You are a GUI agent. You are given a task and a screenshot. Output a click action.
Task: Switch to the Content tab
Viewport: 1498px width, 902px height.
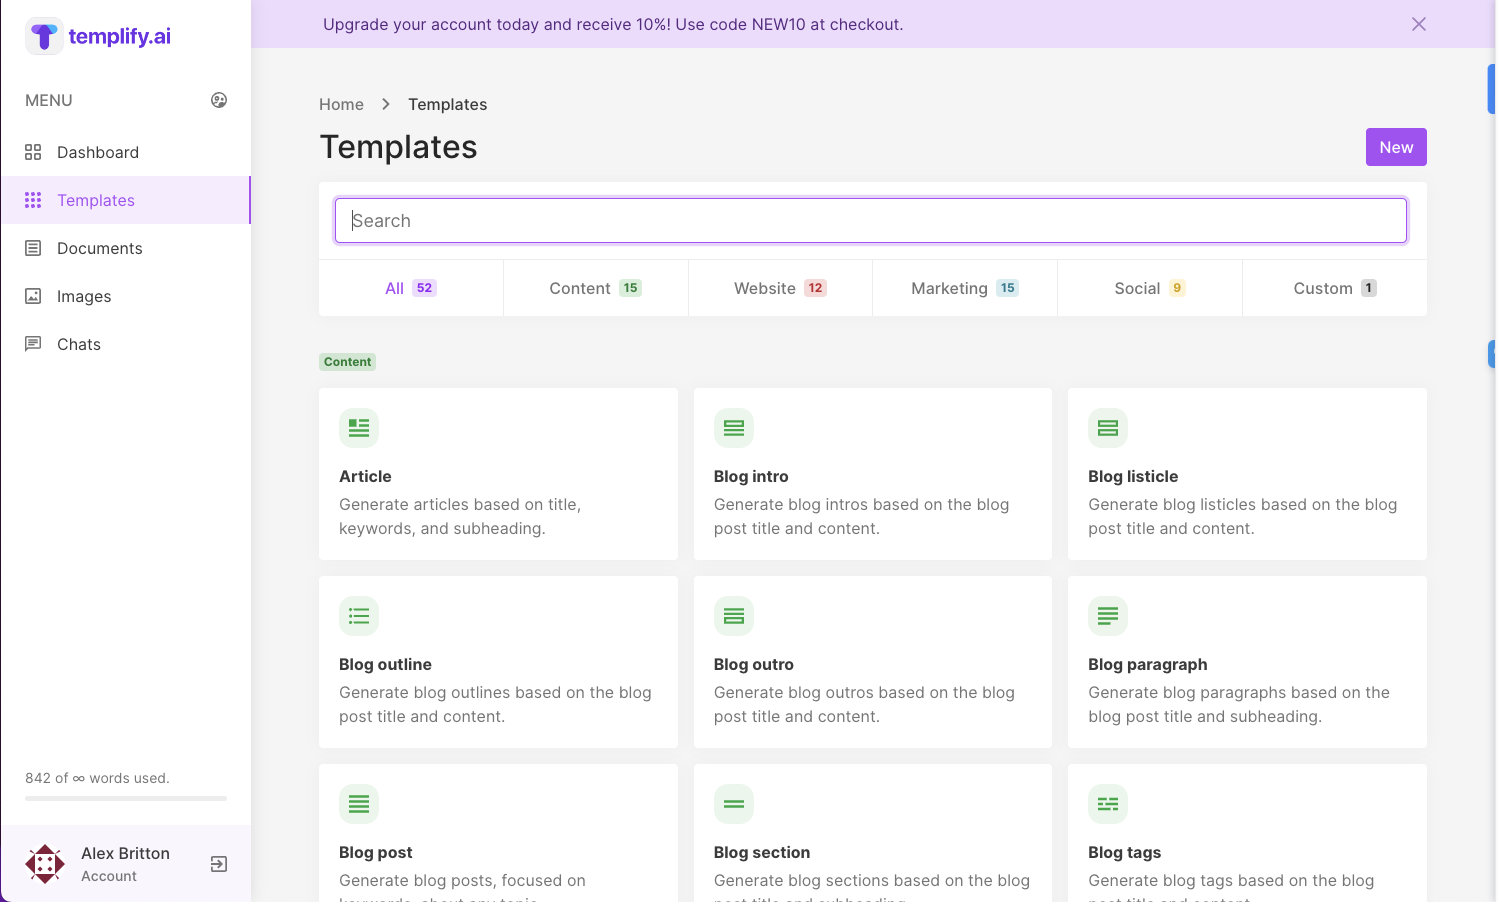[596, 288]
